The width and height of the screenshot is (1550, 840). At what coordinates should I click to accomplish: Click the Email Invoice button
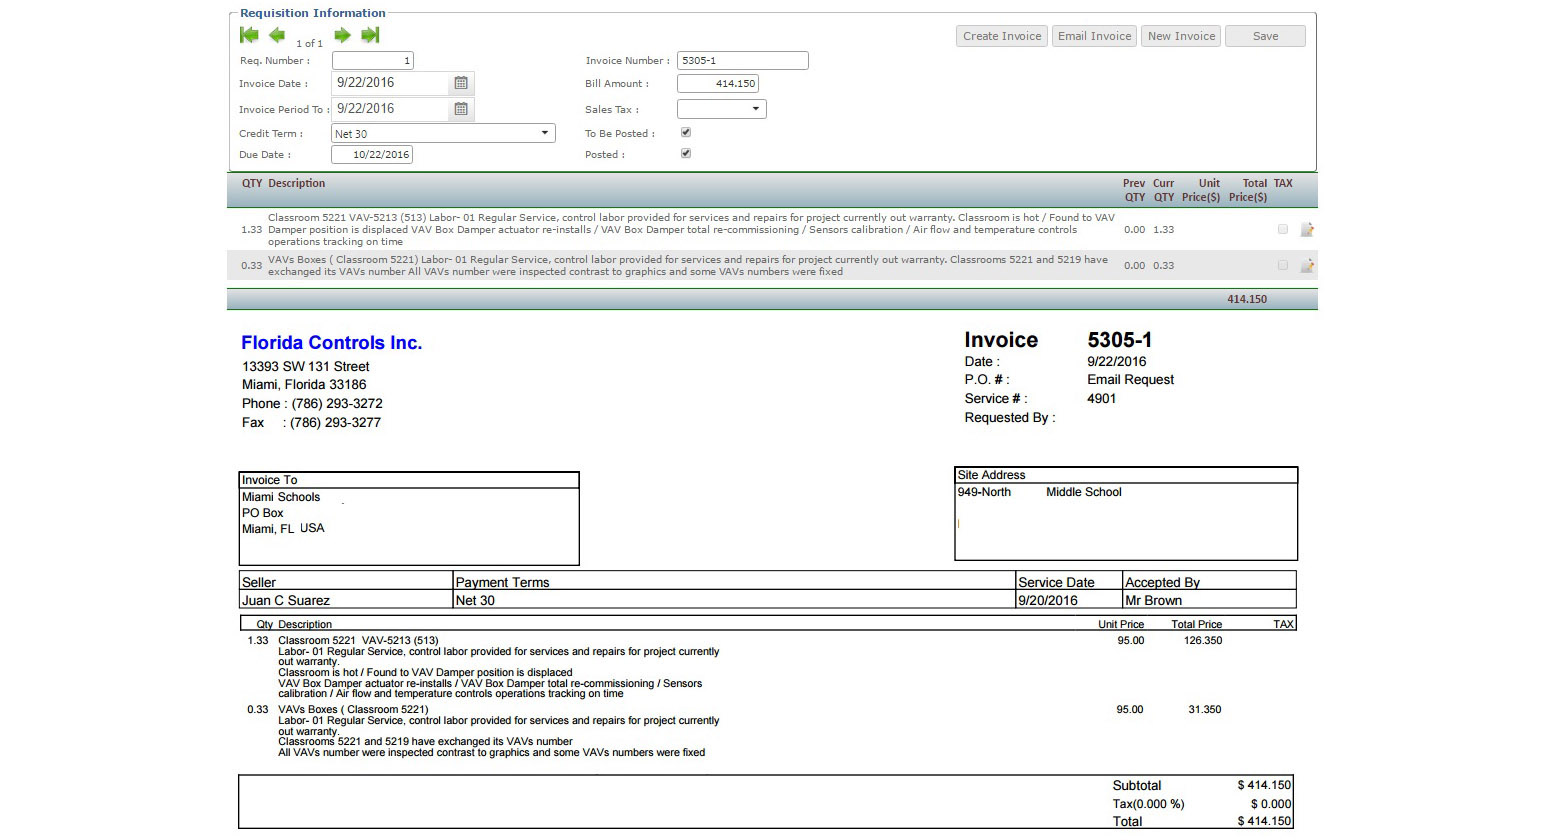tap(1094, 35)
